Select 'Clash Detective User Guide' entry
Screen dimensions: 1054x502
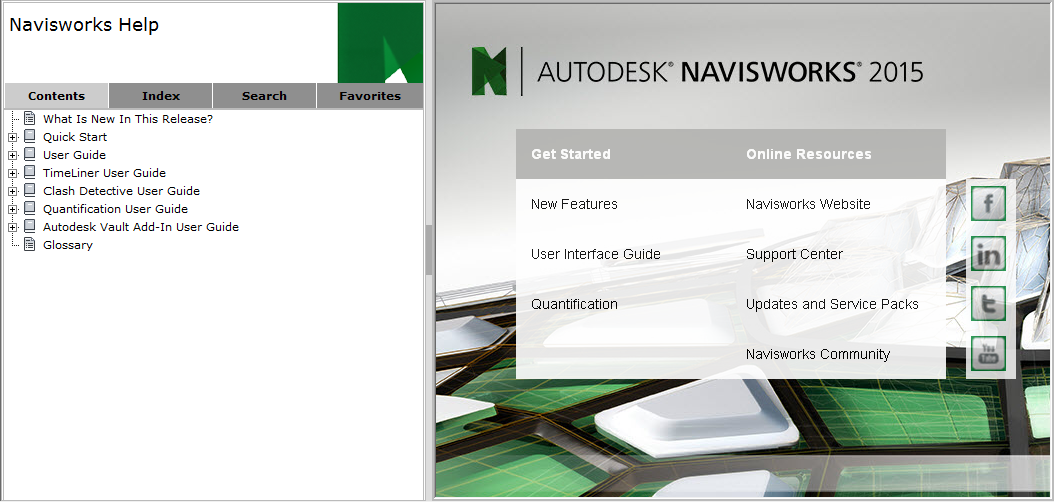point(121,192)
